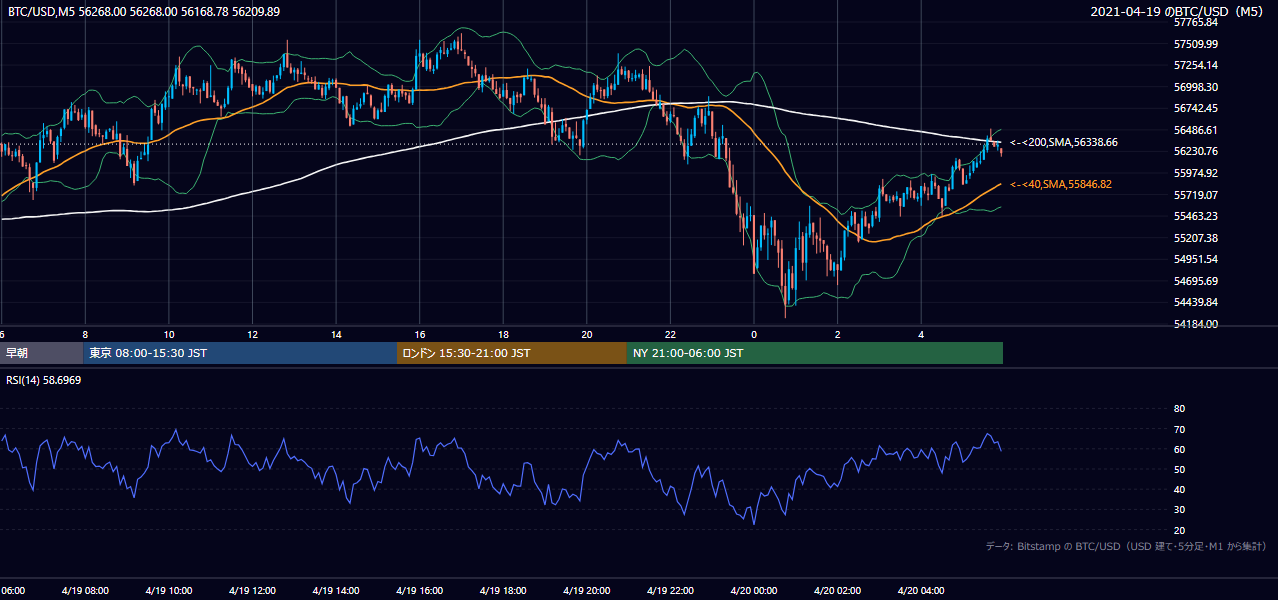
Task: Click RSI scale label 60
Action: click(1179, 449)
